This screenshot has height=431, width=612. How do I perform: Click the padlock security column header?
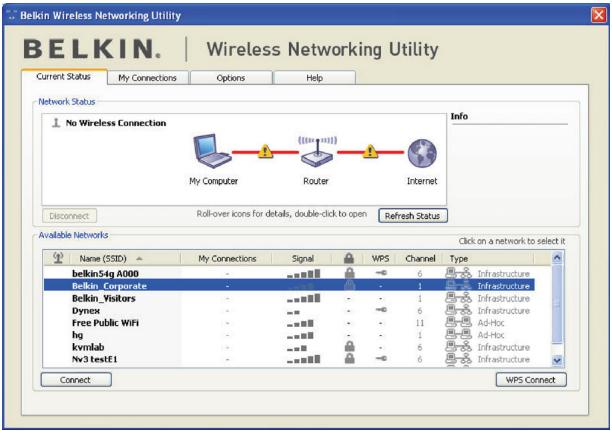coord(349,258)
